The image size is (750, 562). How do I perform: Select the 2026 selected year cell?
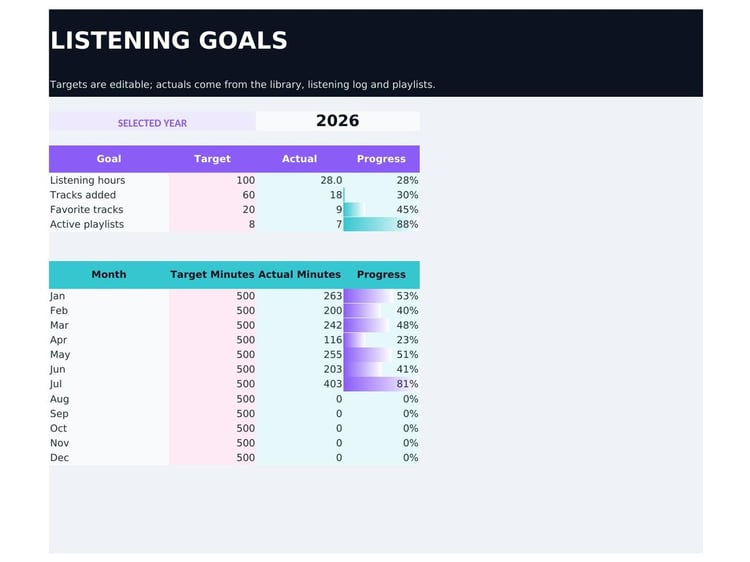pyautogui.click(x=338, y=121)
